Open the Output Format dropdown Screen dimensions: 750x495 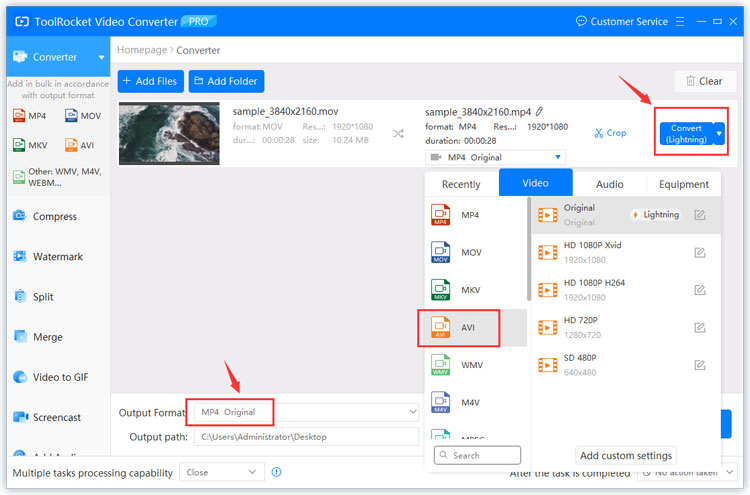pos(307,412)
